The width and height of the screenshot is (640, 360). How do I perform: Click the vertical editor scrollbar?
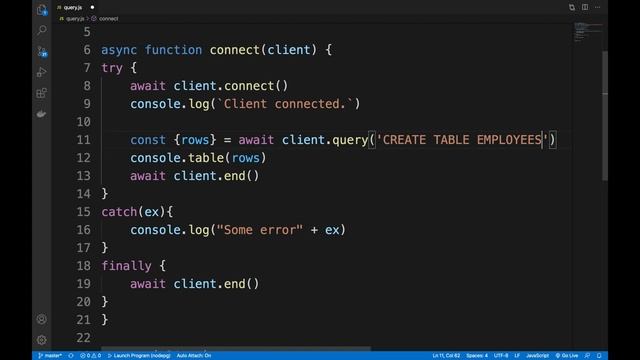[605, 116]
